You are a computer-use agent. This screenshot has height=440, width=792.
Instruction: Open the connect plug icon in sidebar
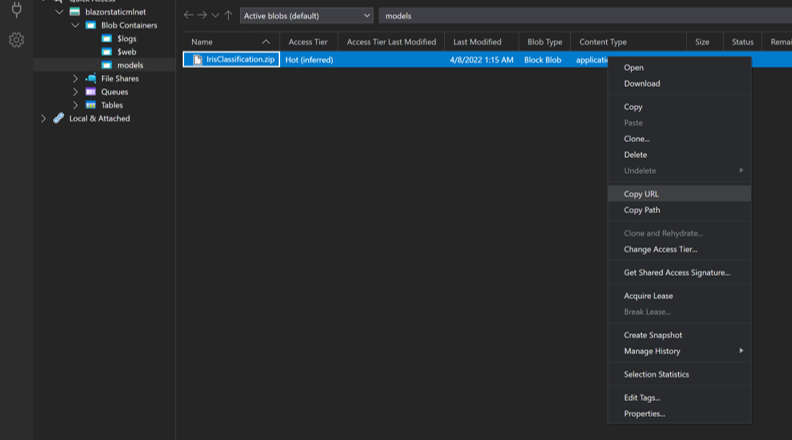coord(16,10)
